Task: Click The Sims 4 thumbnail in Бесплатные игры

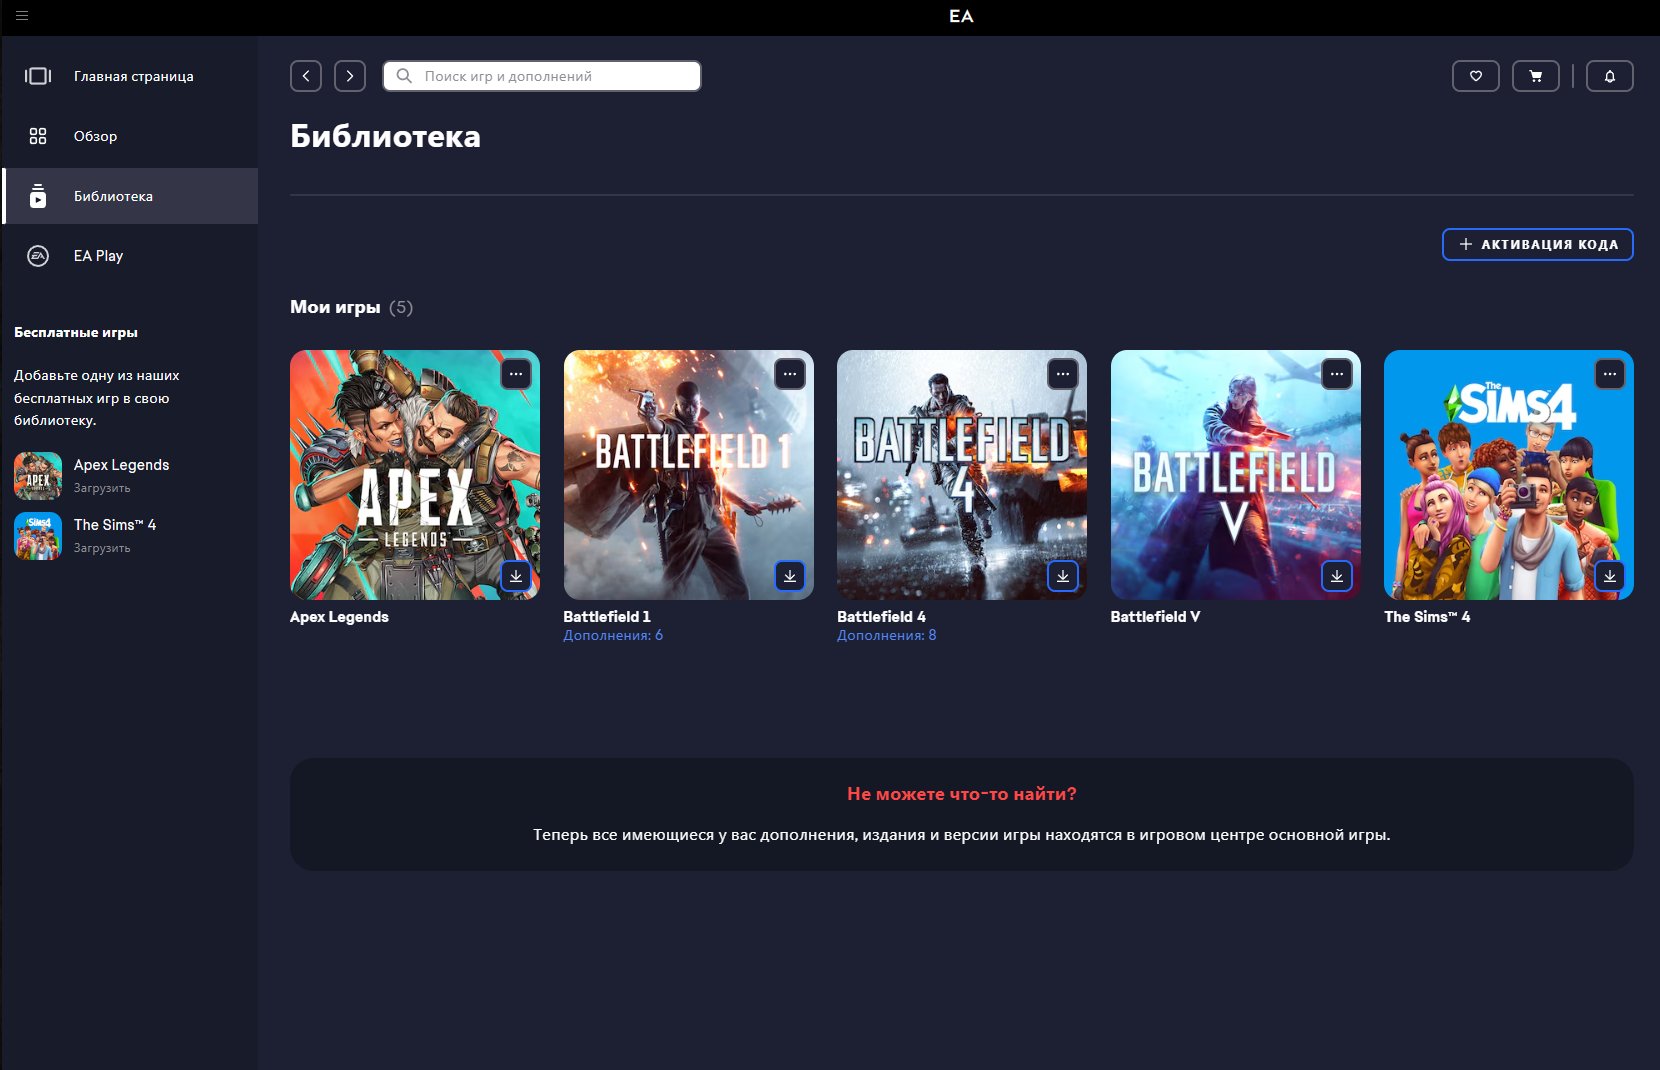Action: tap(38, 536)
